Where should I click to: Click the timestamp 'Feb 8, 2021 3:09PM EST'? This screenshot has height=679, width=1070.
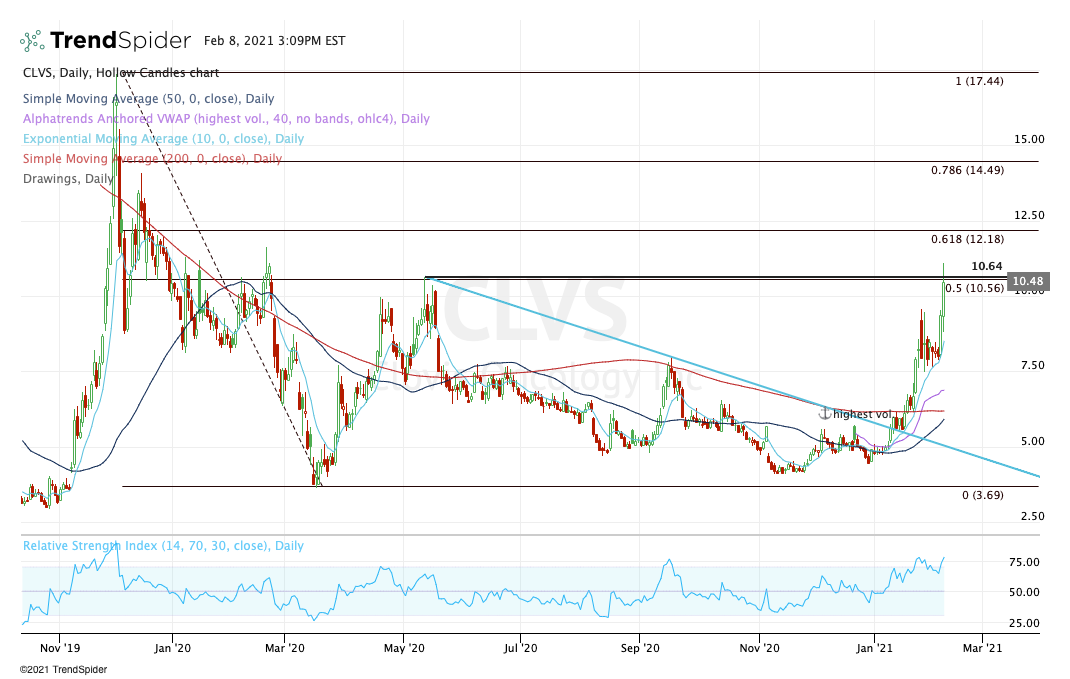tap(274, 41)
